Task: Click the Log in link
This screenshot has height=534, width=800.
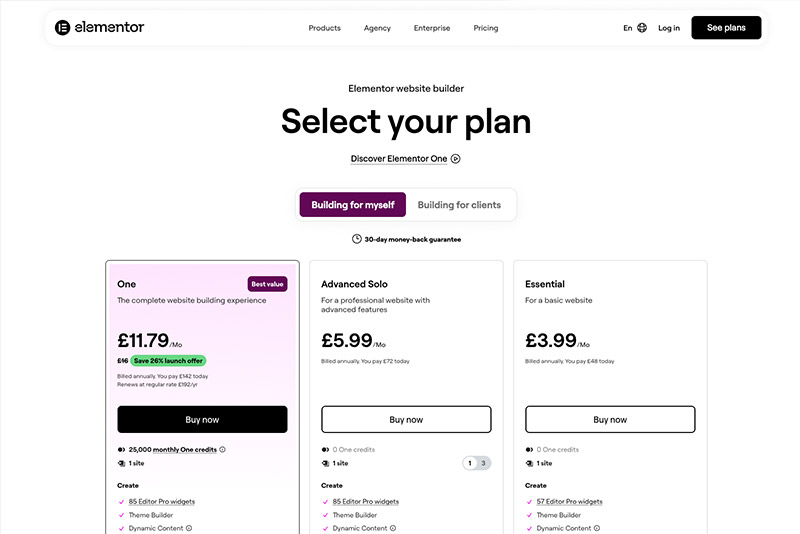Action: [x=669, y=28]
